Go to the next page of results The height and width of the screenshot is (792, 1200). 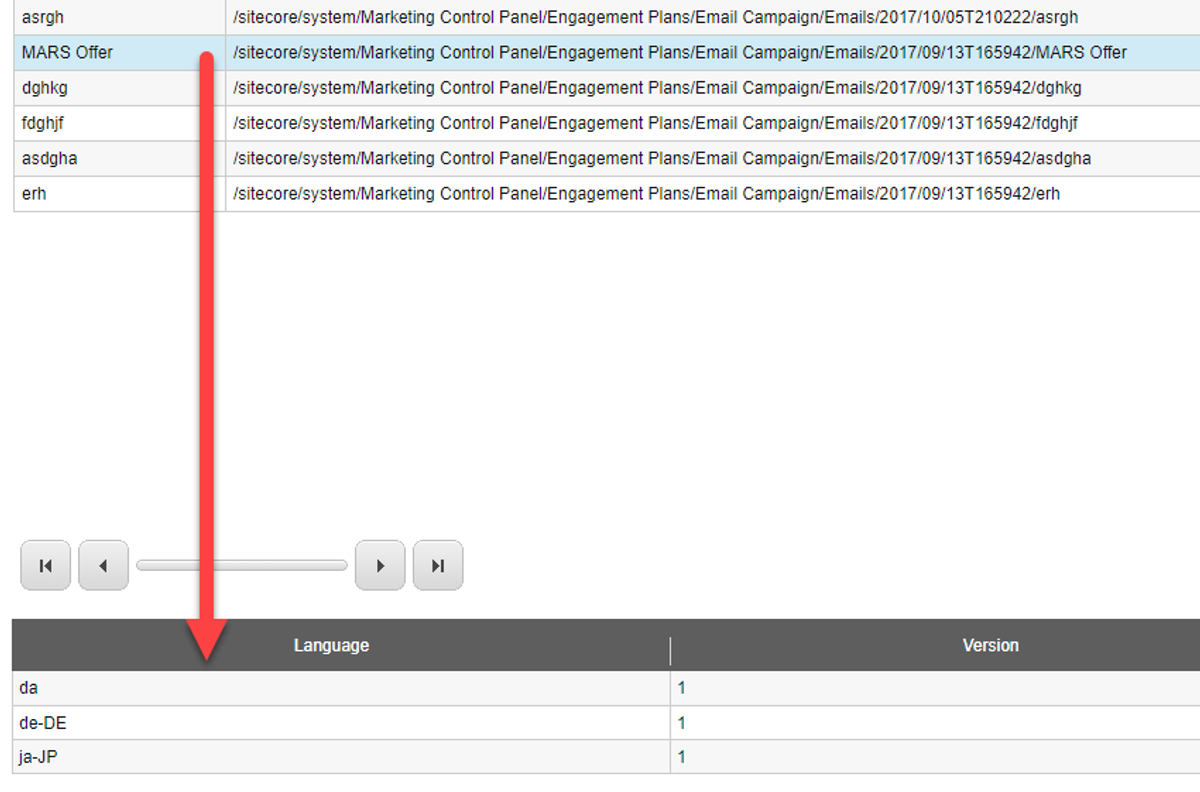(380, 565)
